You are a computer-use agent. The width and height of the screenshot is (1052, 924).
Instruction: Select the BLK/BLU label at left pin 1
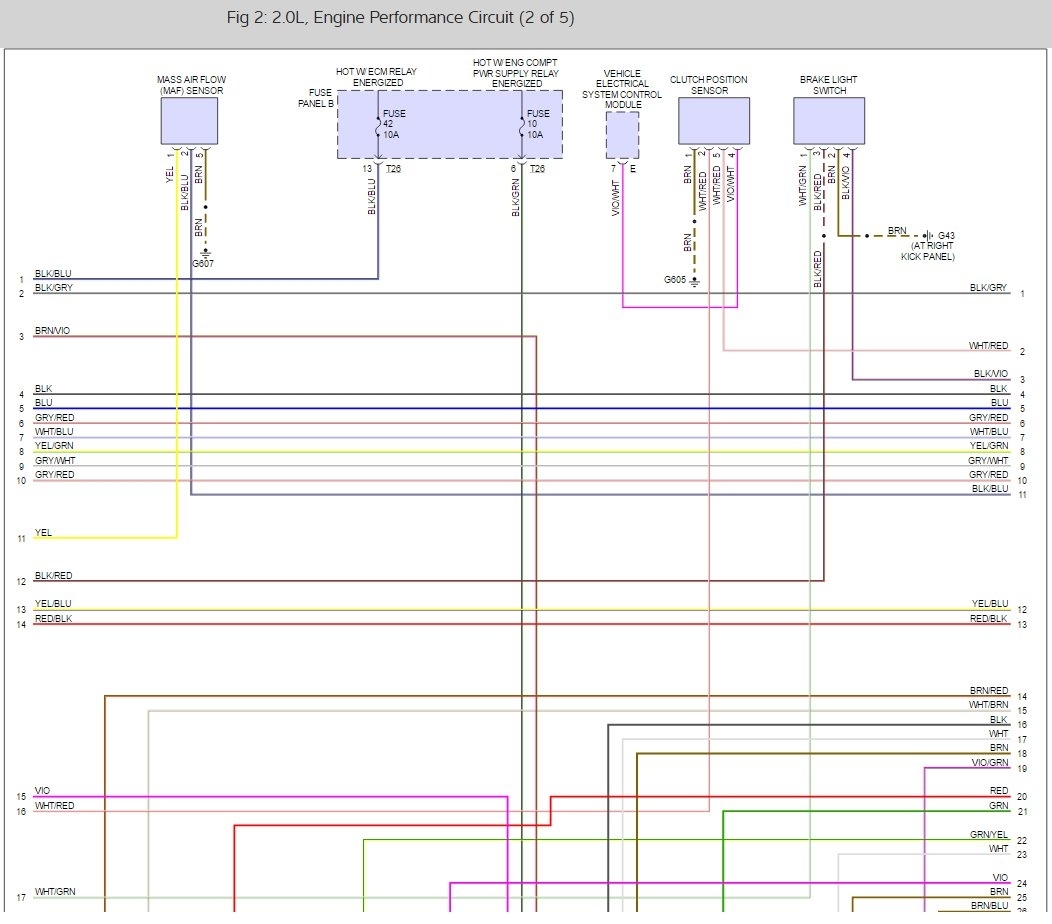tap(53, 273)
